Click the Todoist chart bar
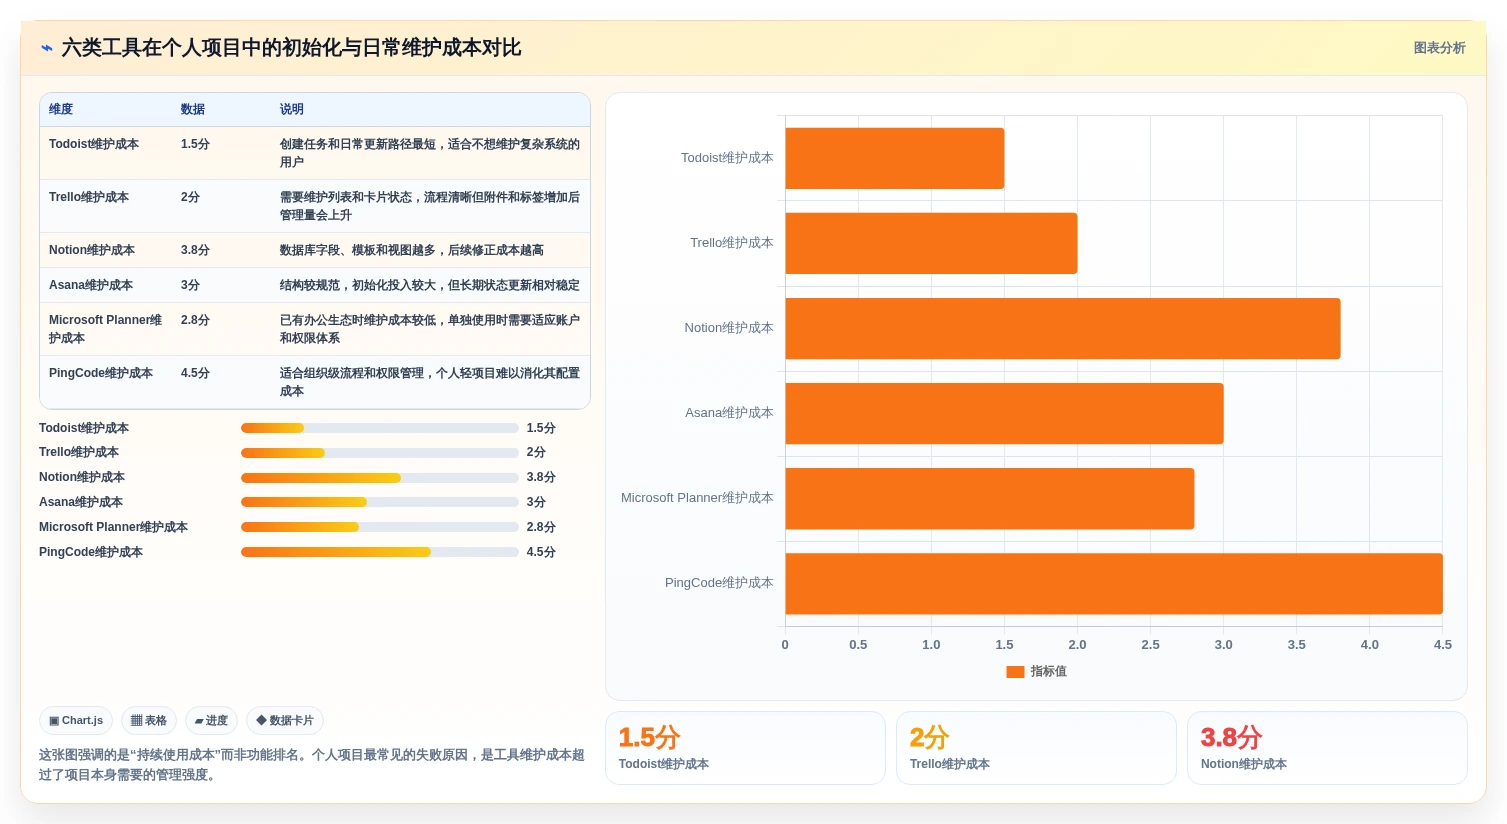Screen dimensions: 1507x824 tap(895, 158)
